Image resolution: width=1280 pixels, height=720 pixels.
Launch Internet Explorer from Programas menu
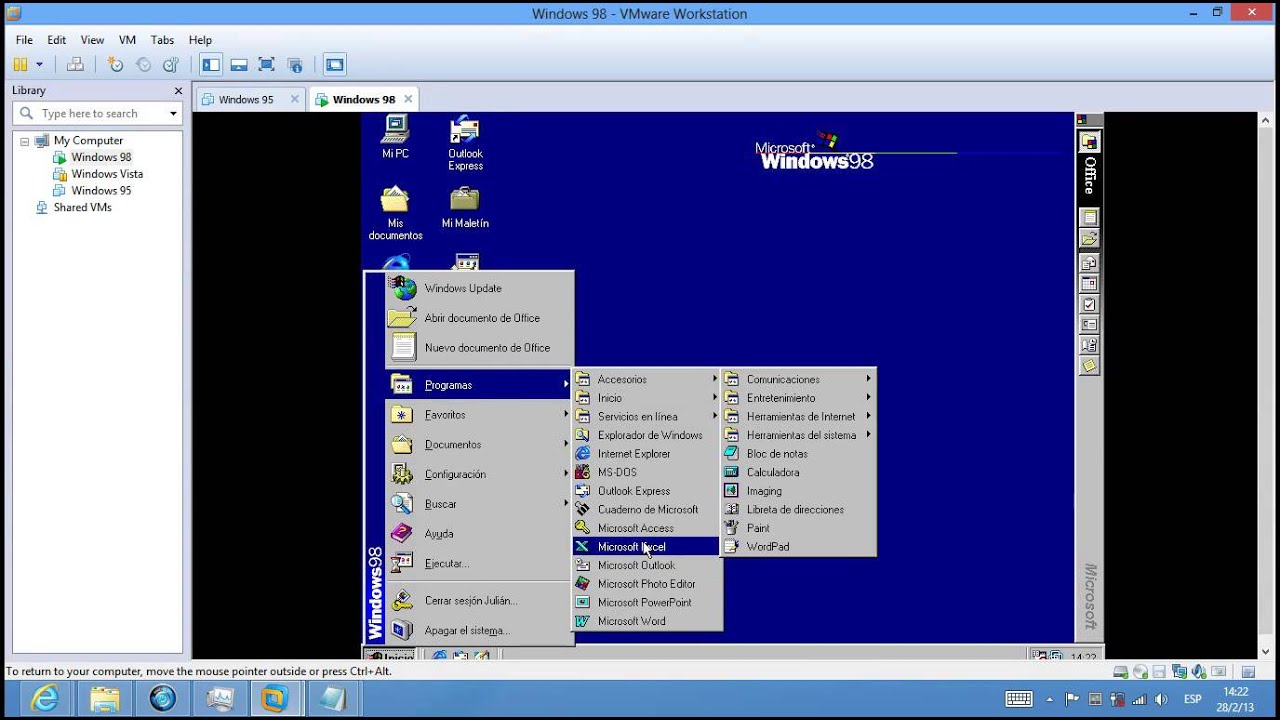pyautogui.click(x=647, y=454)
